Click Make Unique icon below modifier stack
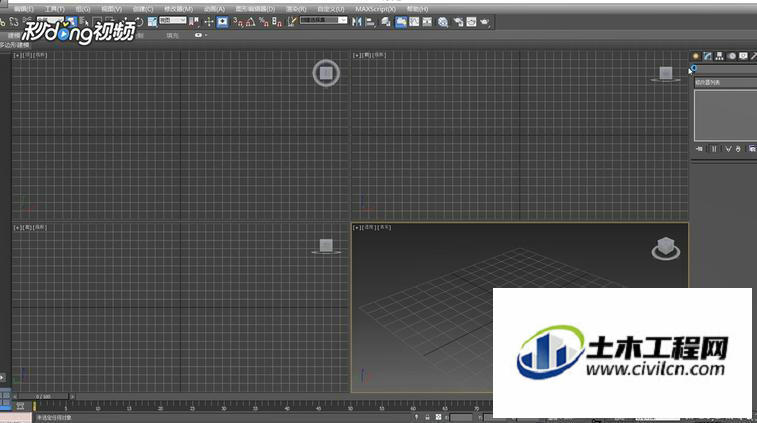This screenshot has width=757, height=423. pyautogui.click(x=728, y=149)
